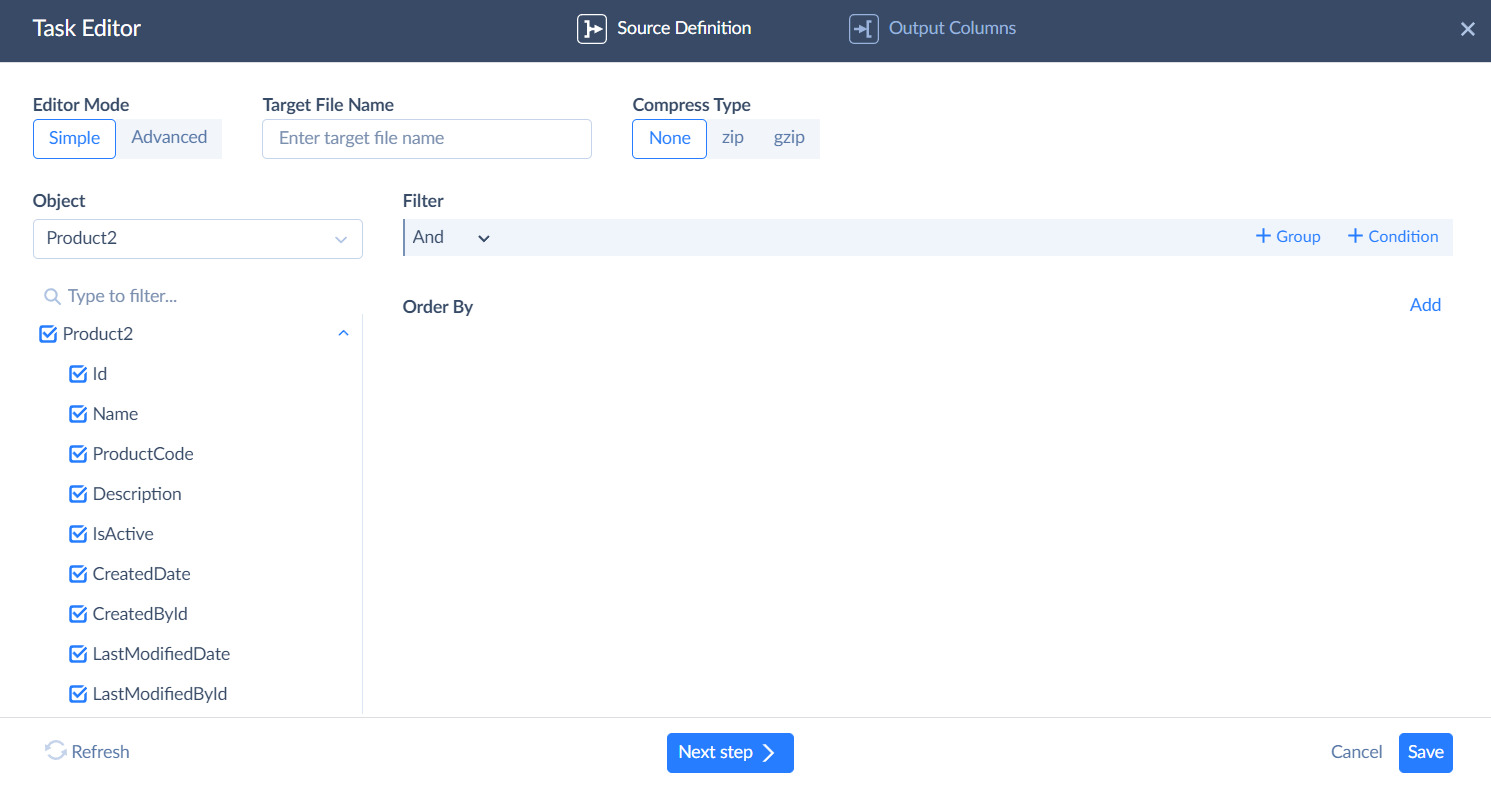This screenshot has height=785, width=1491.
Task: Click the plus icon next to Group
Action: coord(1263,237)
